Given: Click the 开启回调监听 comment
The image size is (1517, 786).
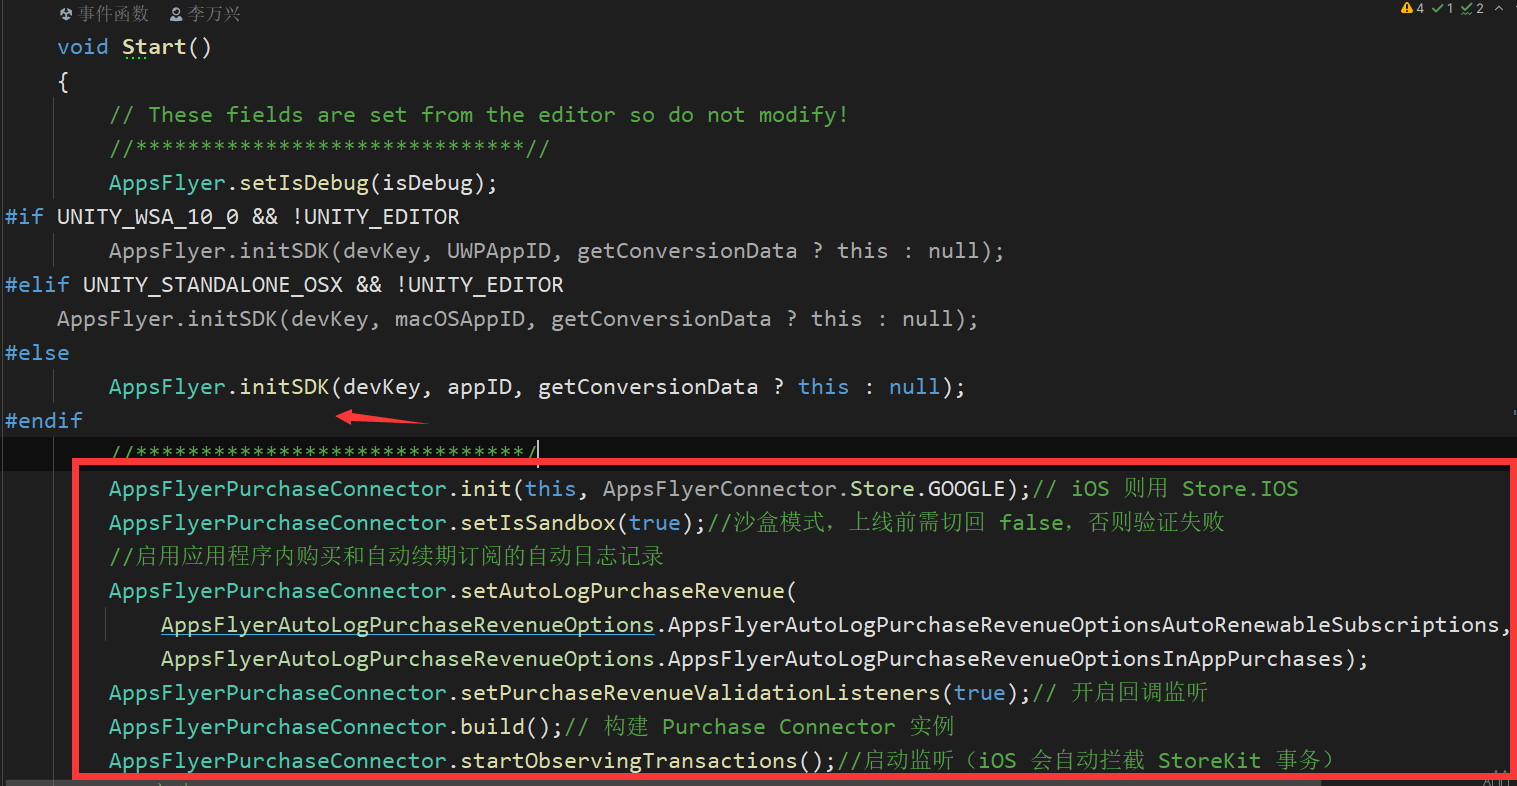Looking at the screenshot, I should [1120, 693].
